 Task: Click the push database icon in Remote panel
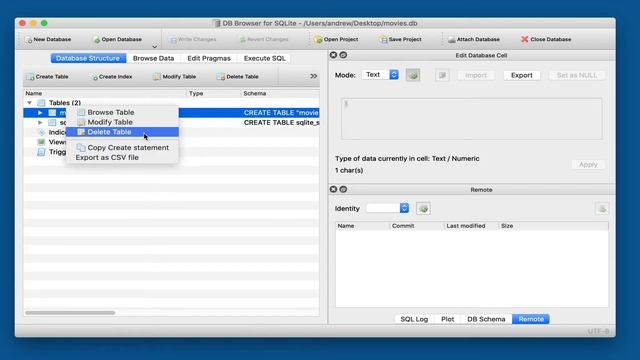(x=602, y=209)
